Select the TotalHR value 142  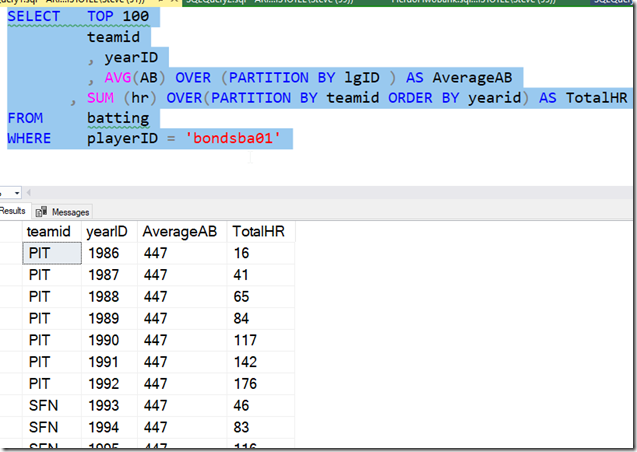(260, 362)
